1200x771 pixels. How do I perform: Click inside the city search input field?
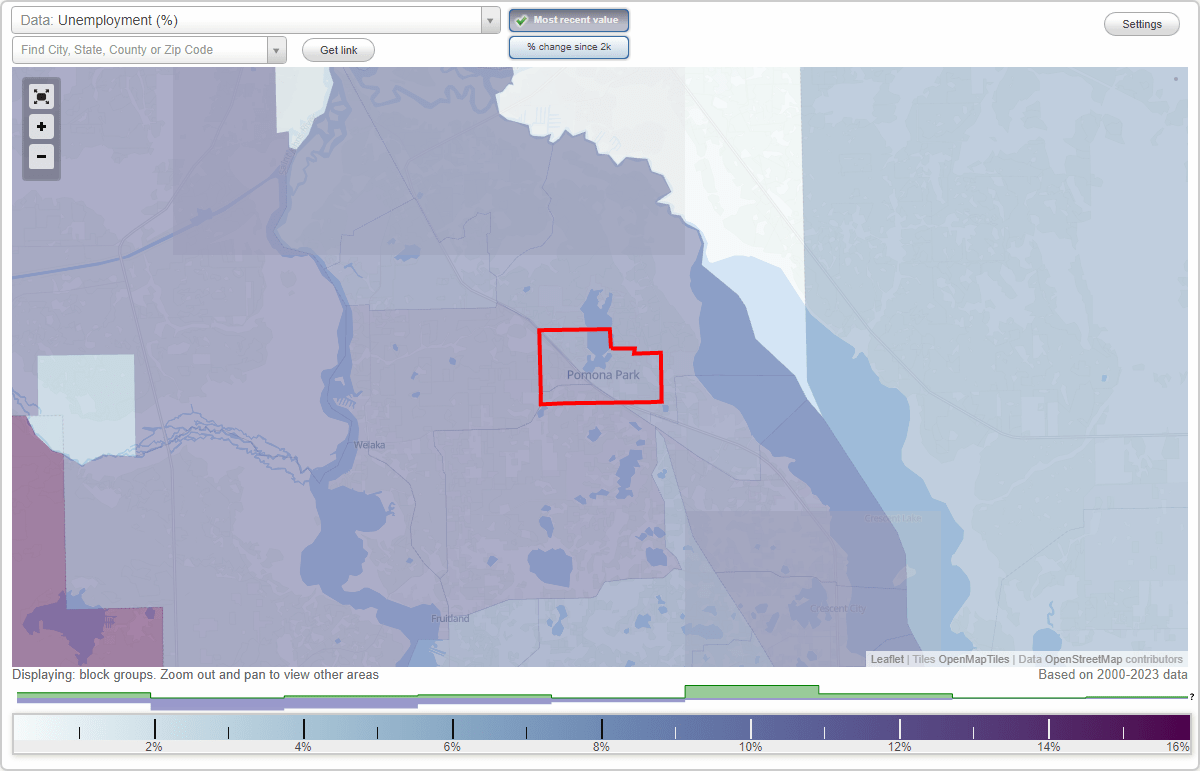(140, 49)
